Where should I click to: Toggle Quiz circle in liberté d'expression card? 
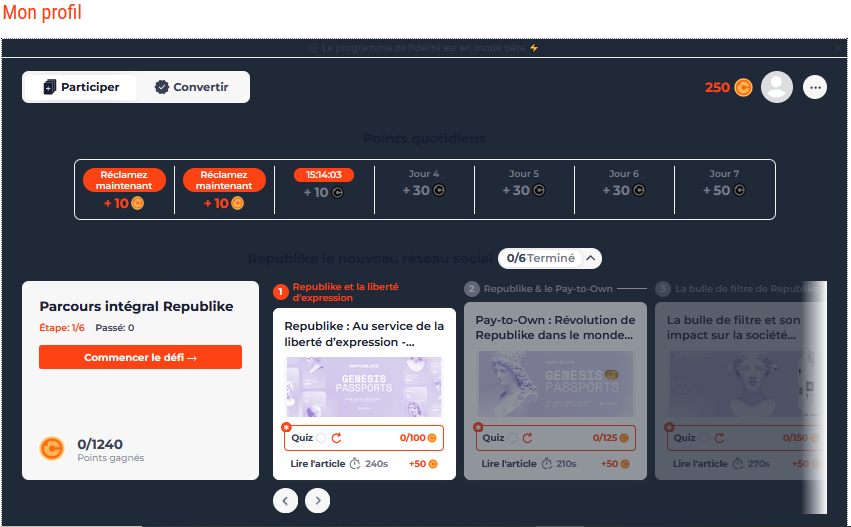(321, 438)
